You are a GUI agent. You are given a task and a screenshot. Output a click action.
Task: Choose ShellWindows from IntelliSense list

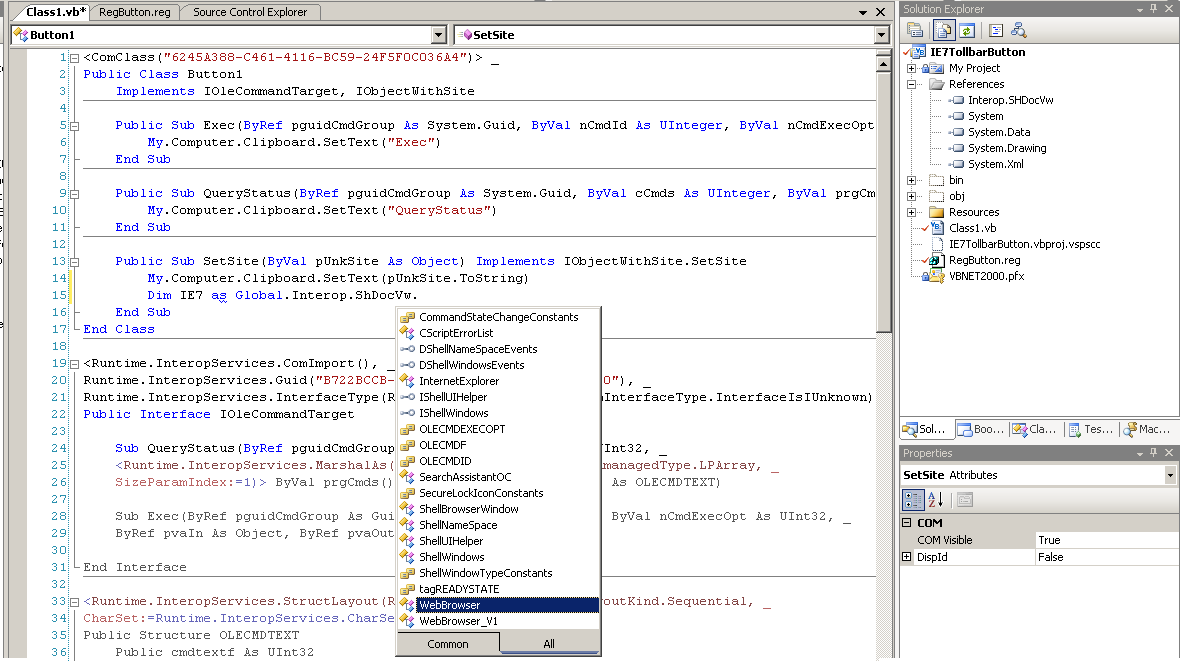(498, 556)
